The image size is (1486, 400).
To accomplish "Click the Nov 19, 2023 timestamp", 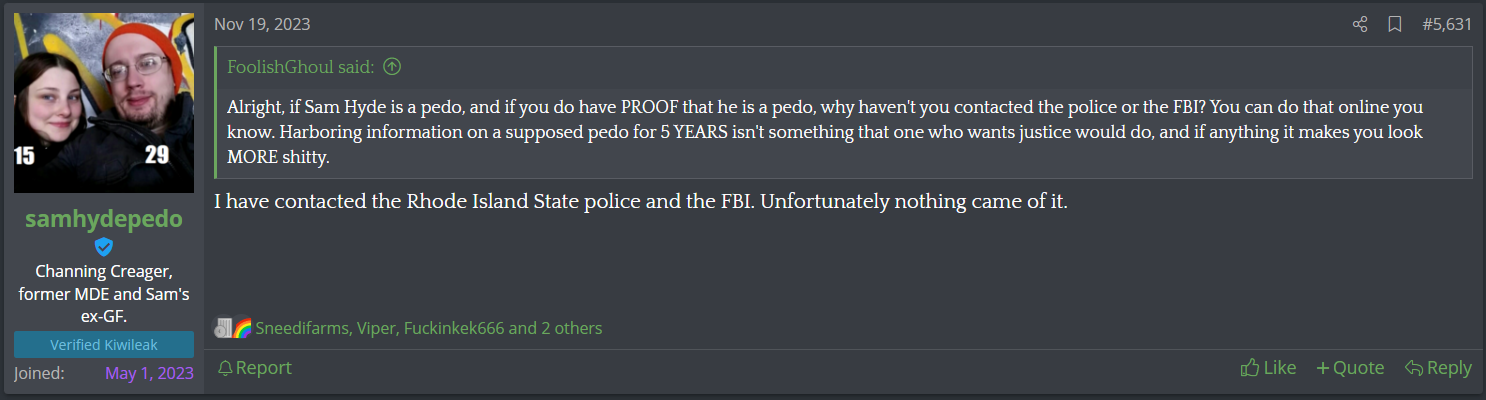I will [261, 24].
